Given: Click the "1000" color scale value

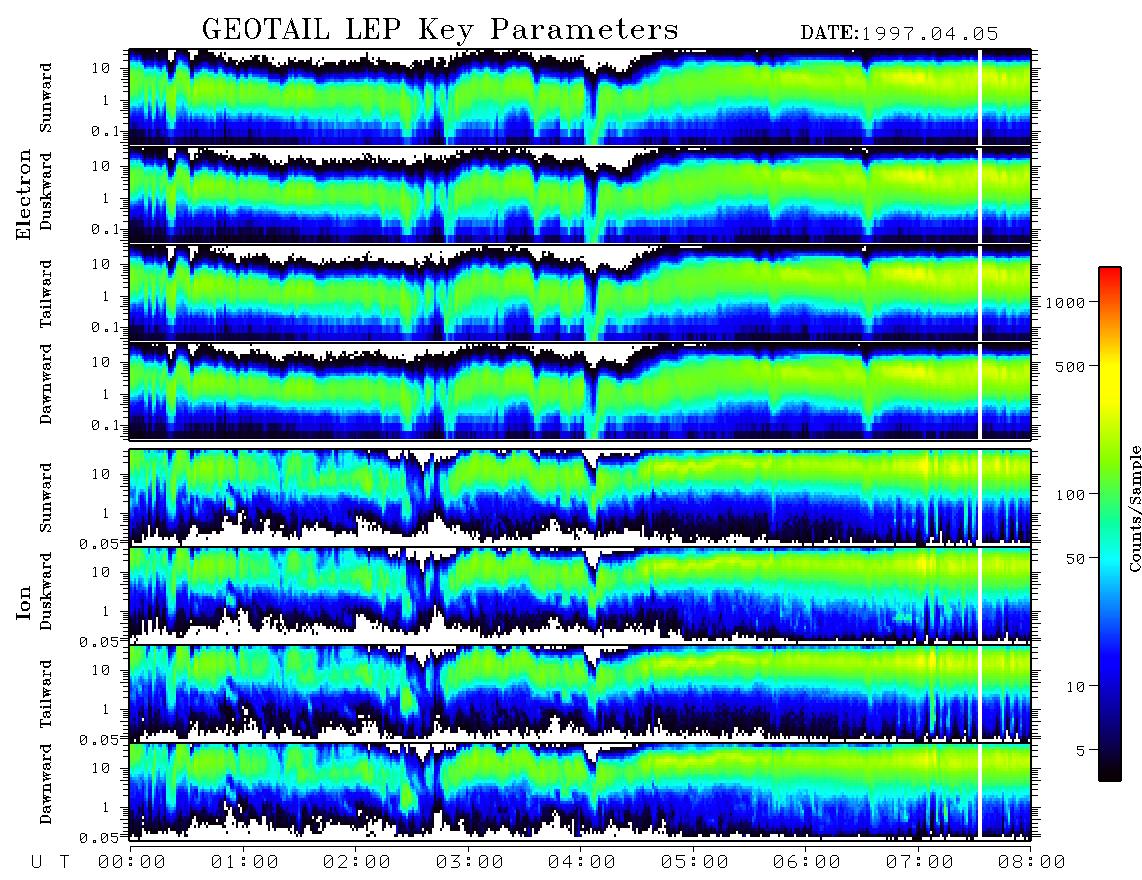Looking at the screenshot, I should (x=1065, y=302).
